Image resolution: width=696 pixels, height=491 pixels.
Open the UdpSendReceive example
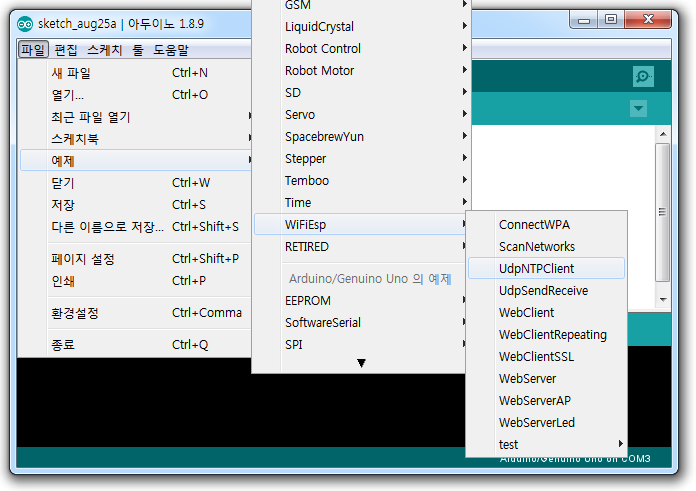click(x=546, y=290)
